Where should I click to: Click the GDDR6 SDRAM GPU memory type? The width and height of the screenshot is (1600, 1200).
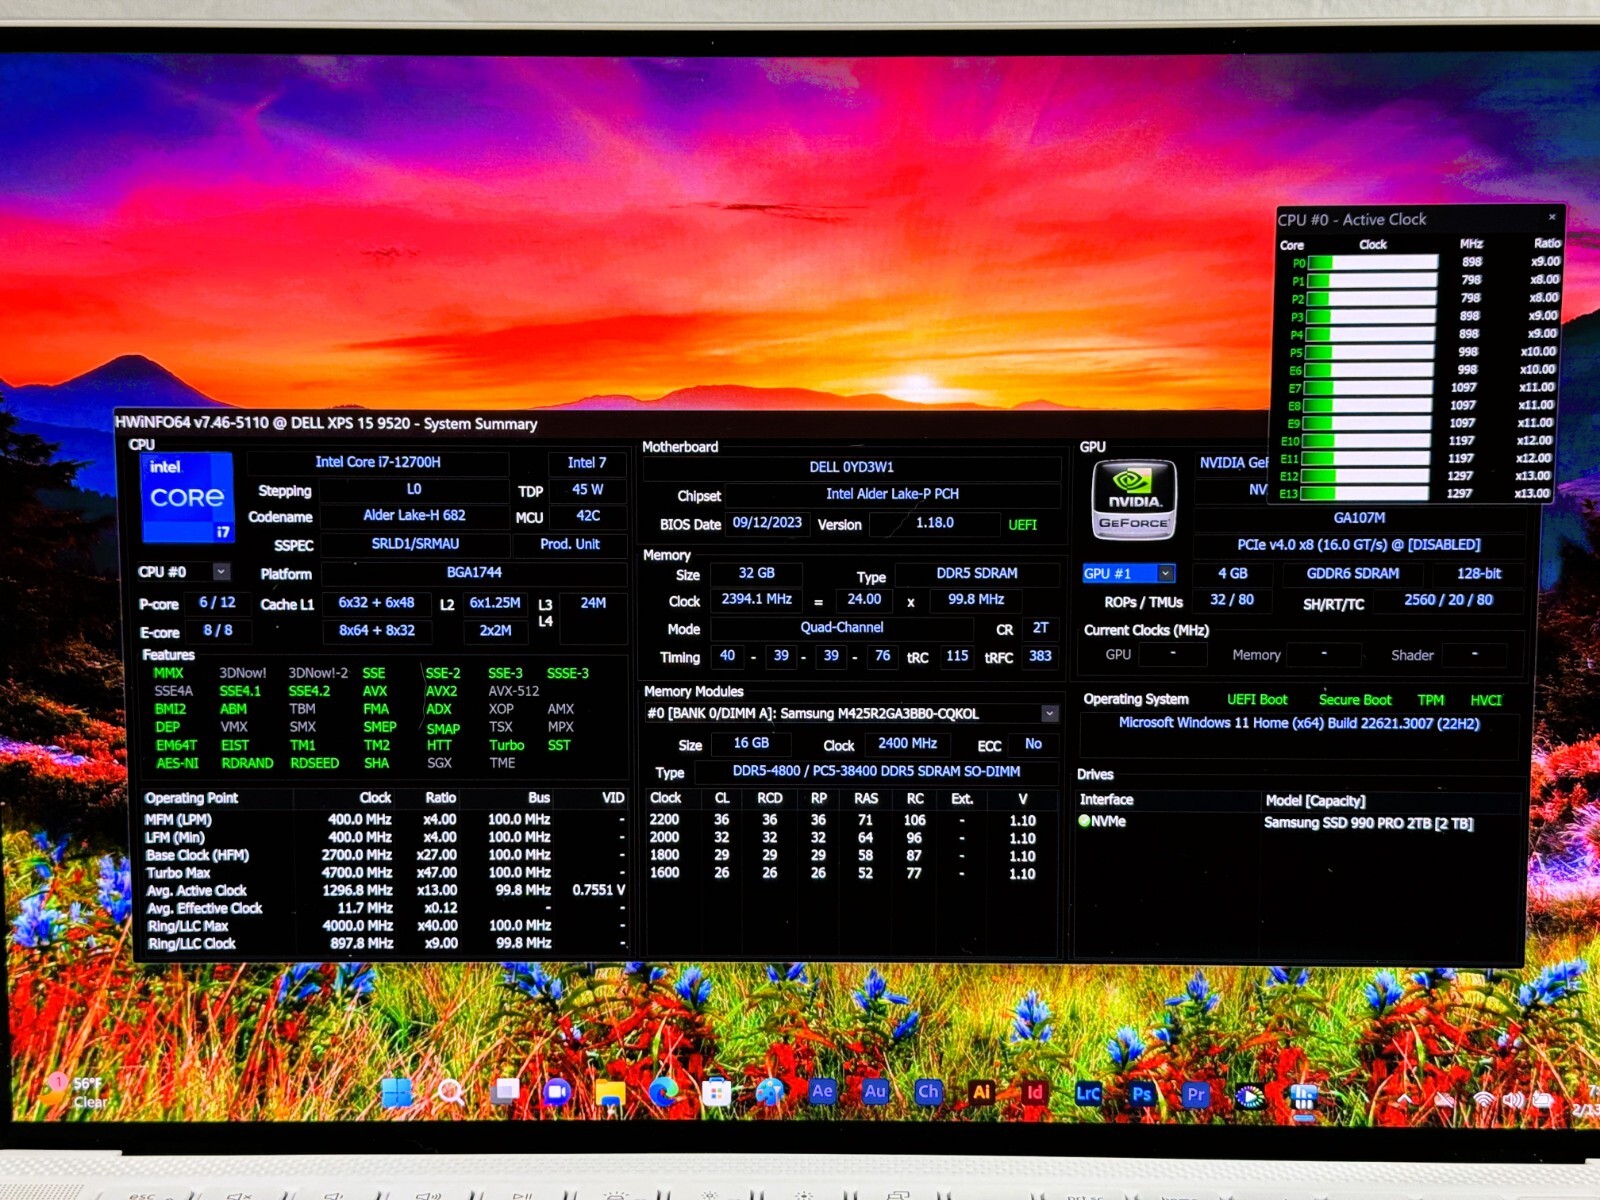(x=1352, y=573)
